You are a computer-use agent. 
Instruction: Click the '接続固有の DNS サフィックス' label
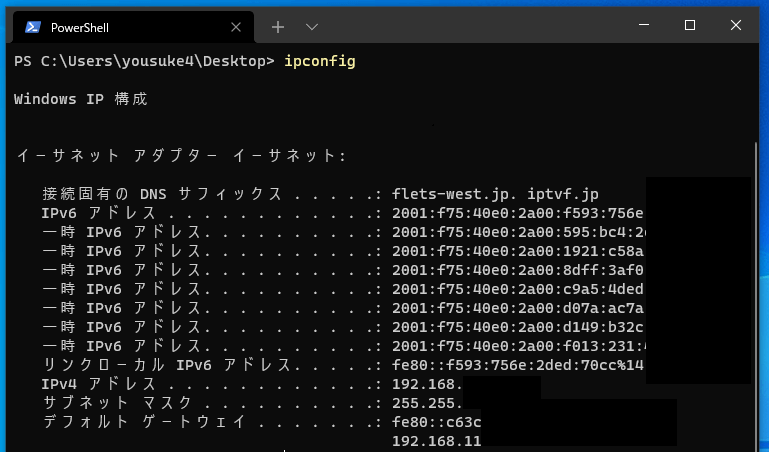(162, 194)
